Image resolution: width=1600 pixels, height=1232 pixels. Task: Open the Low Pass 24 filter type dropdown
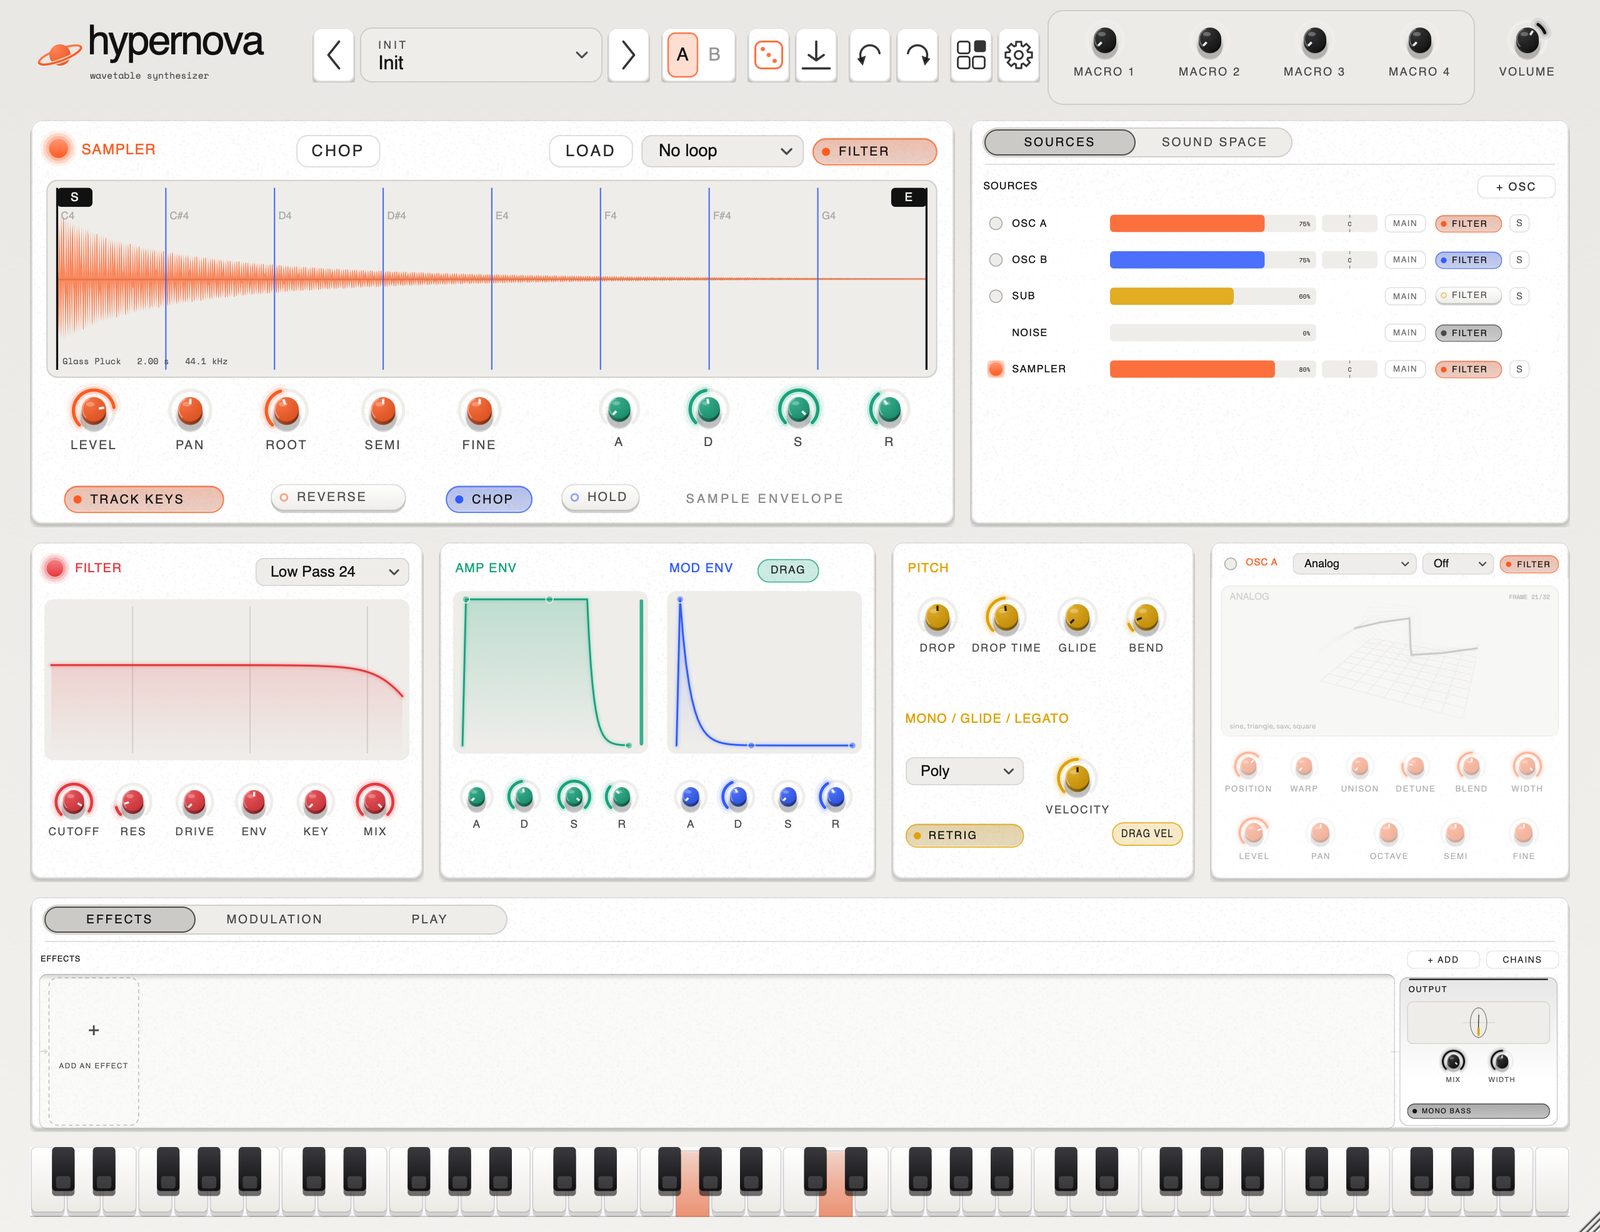pos(332,572)
